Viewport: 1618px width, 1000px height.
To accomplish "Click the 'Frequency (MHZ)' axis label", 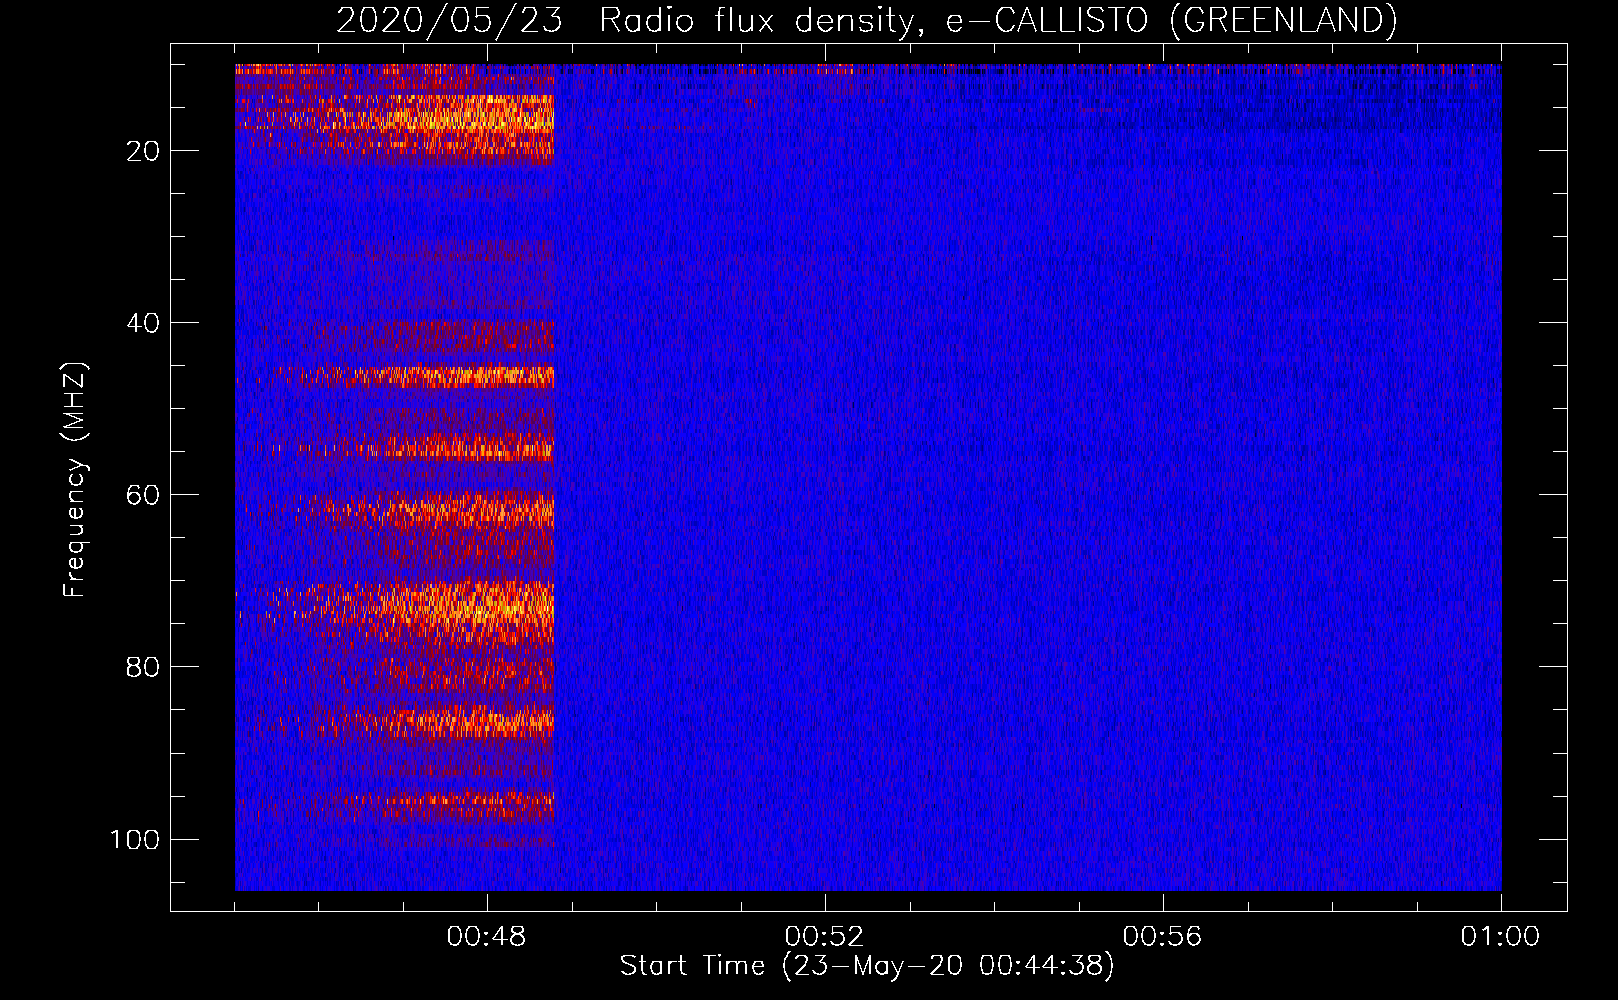I will pos(75,480).
